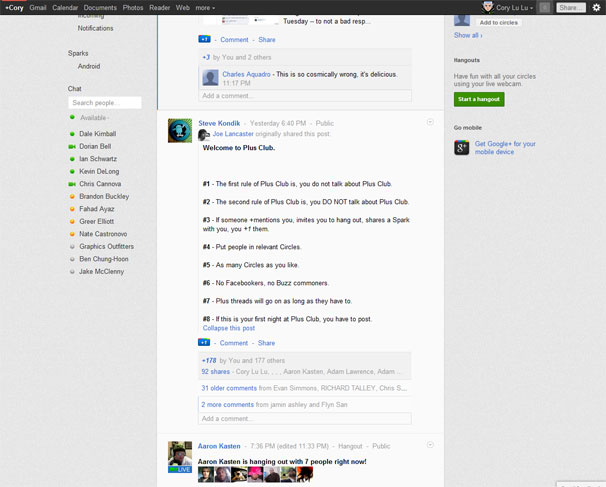Click Share link under Plus Club post
The image size is (606, 487).
[266, 343]
